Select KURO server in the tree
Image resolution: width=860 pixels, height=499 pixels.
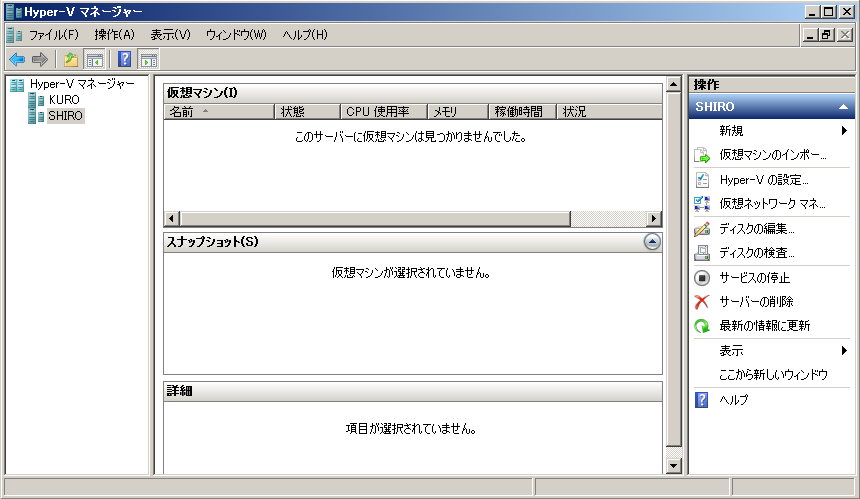(x=64, y=100)
